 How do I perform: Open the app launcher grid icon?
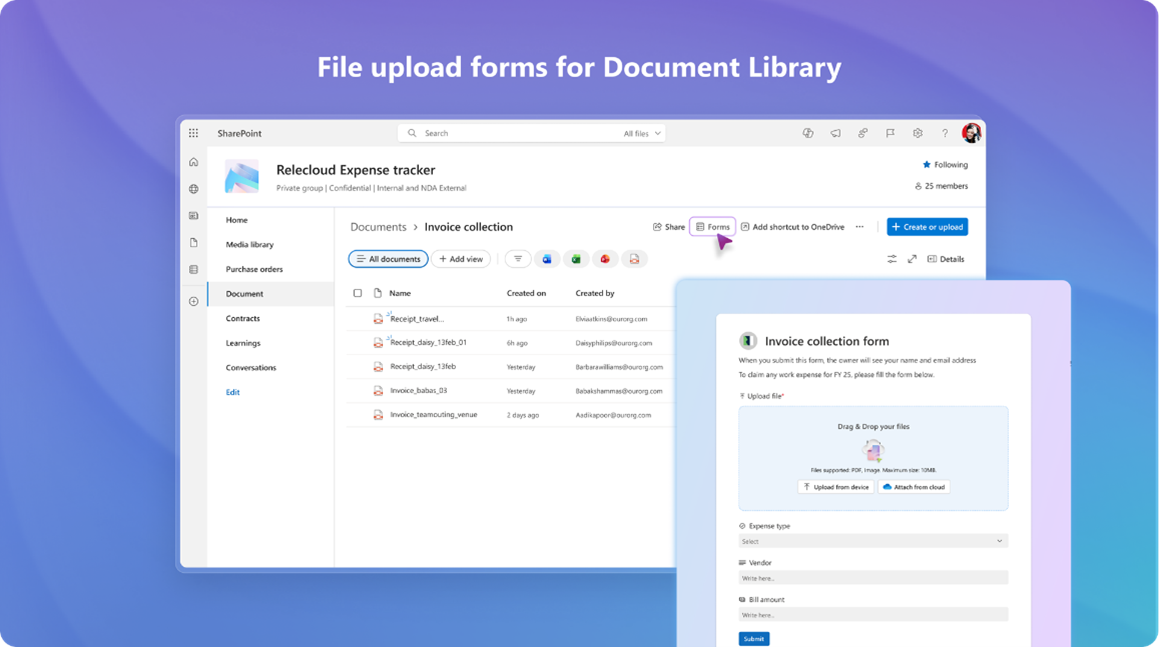tap(194, 133)
